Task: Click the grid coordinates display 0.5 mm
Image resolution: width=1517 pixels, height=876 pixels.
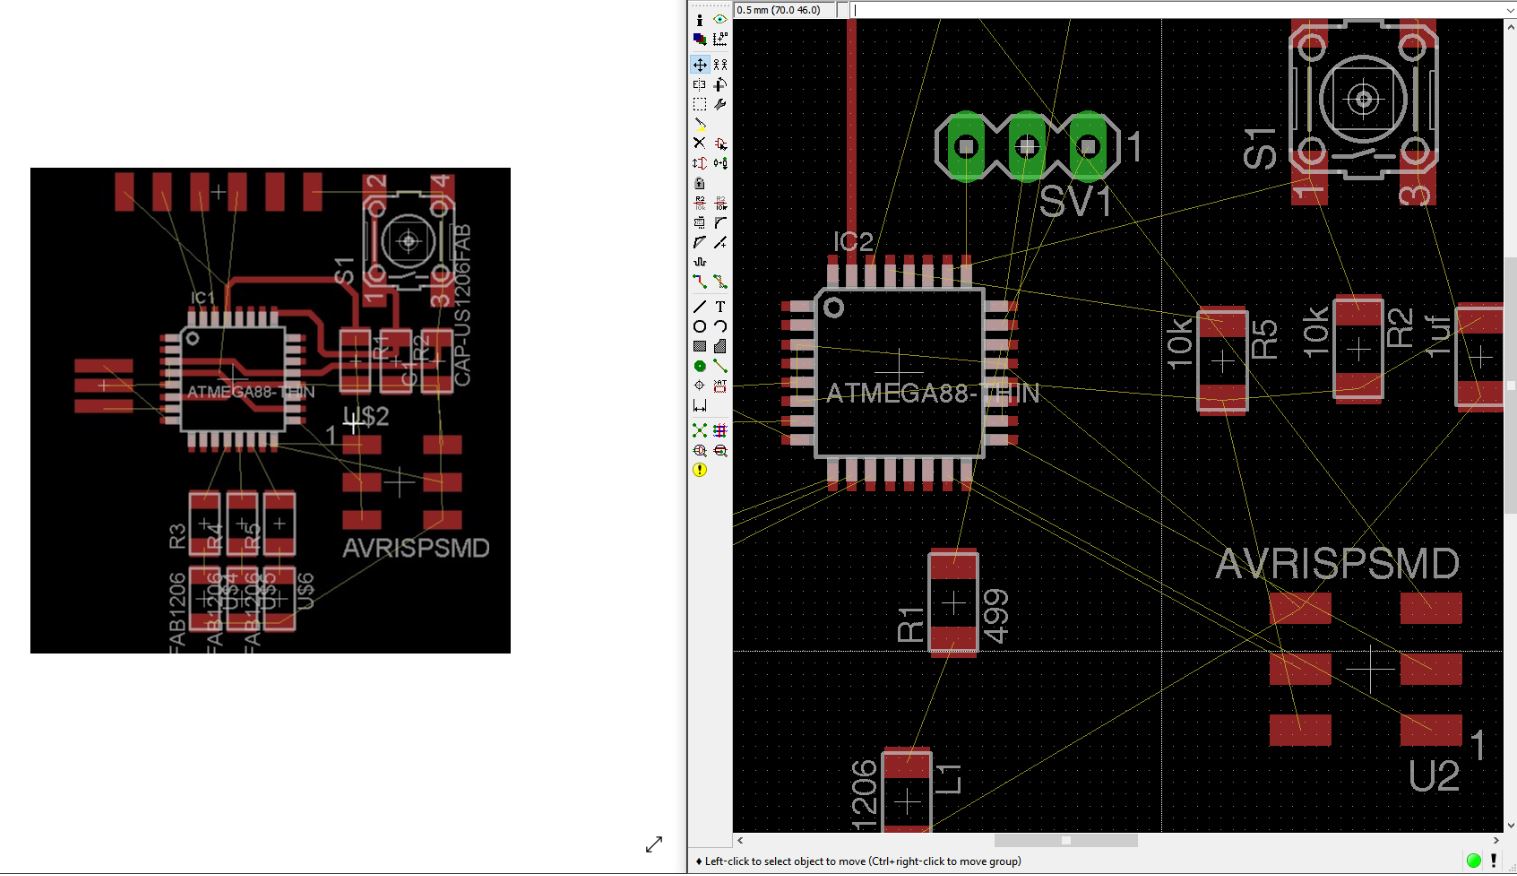Action: point(784,10)
